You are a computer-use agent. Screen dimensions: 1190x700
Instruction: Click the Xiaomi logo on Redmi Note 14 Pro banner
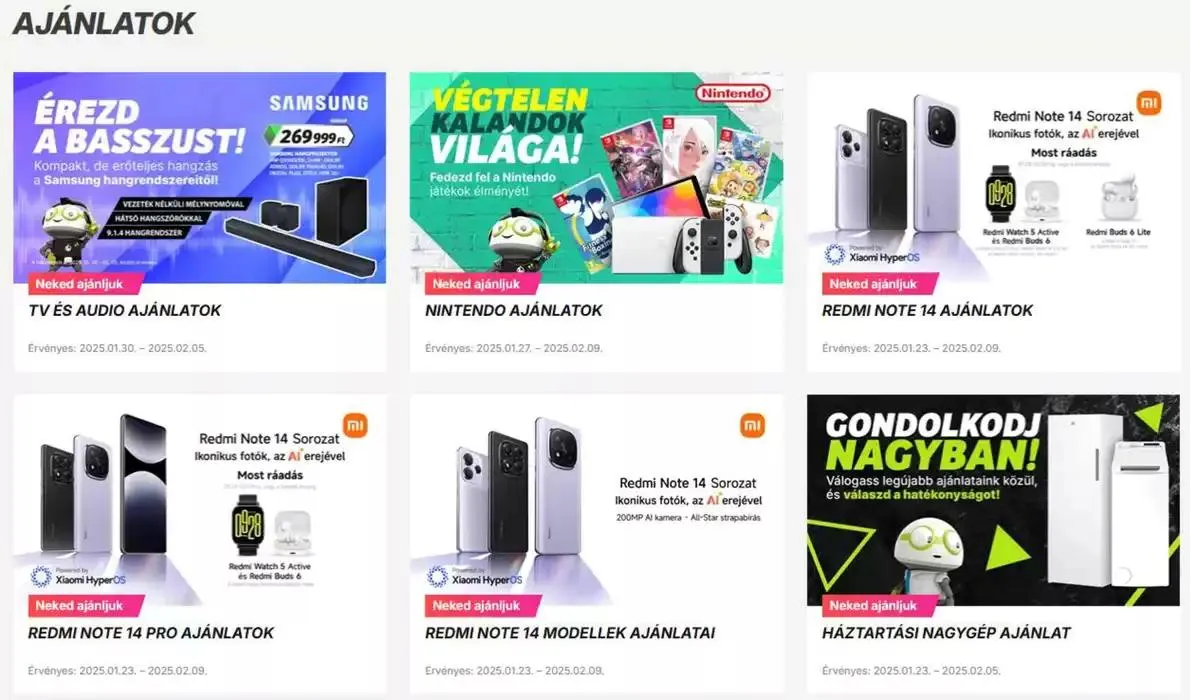click(x=355, y=425)
